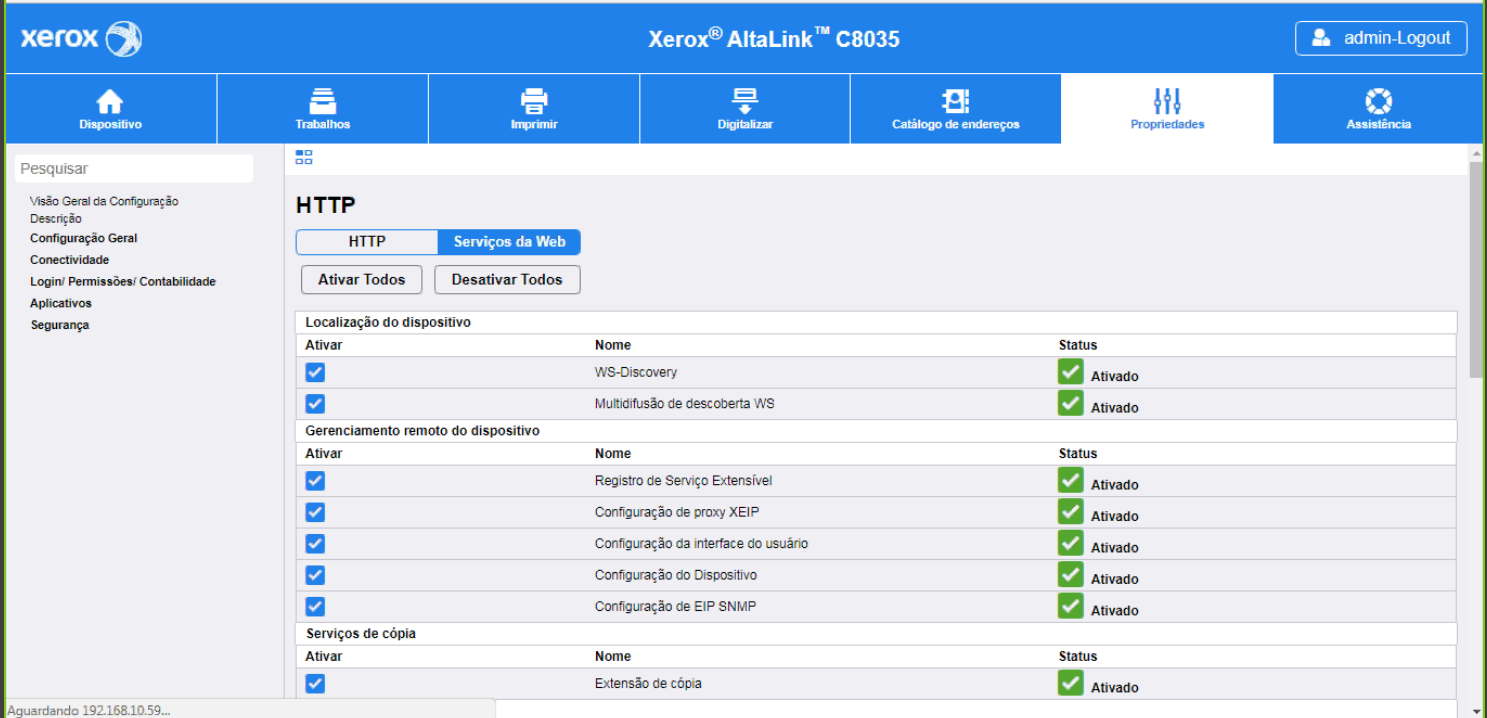
Task: Select the Propriedades sliders icon
Action: coord(1167,101)
